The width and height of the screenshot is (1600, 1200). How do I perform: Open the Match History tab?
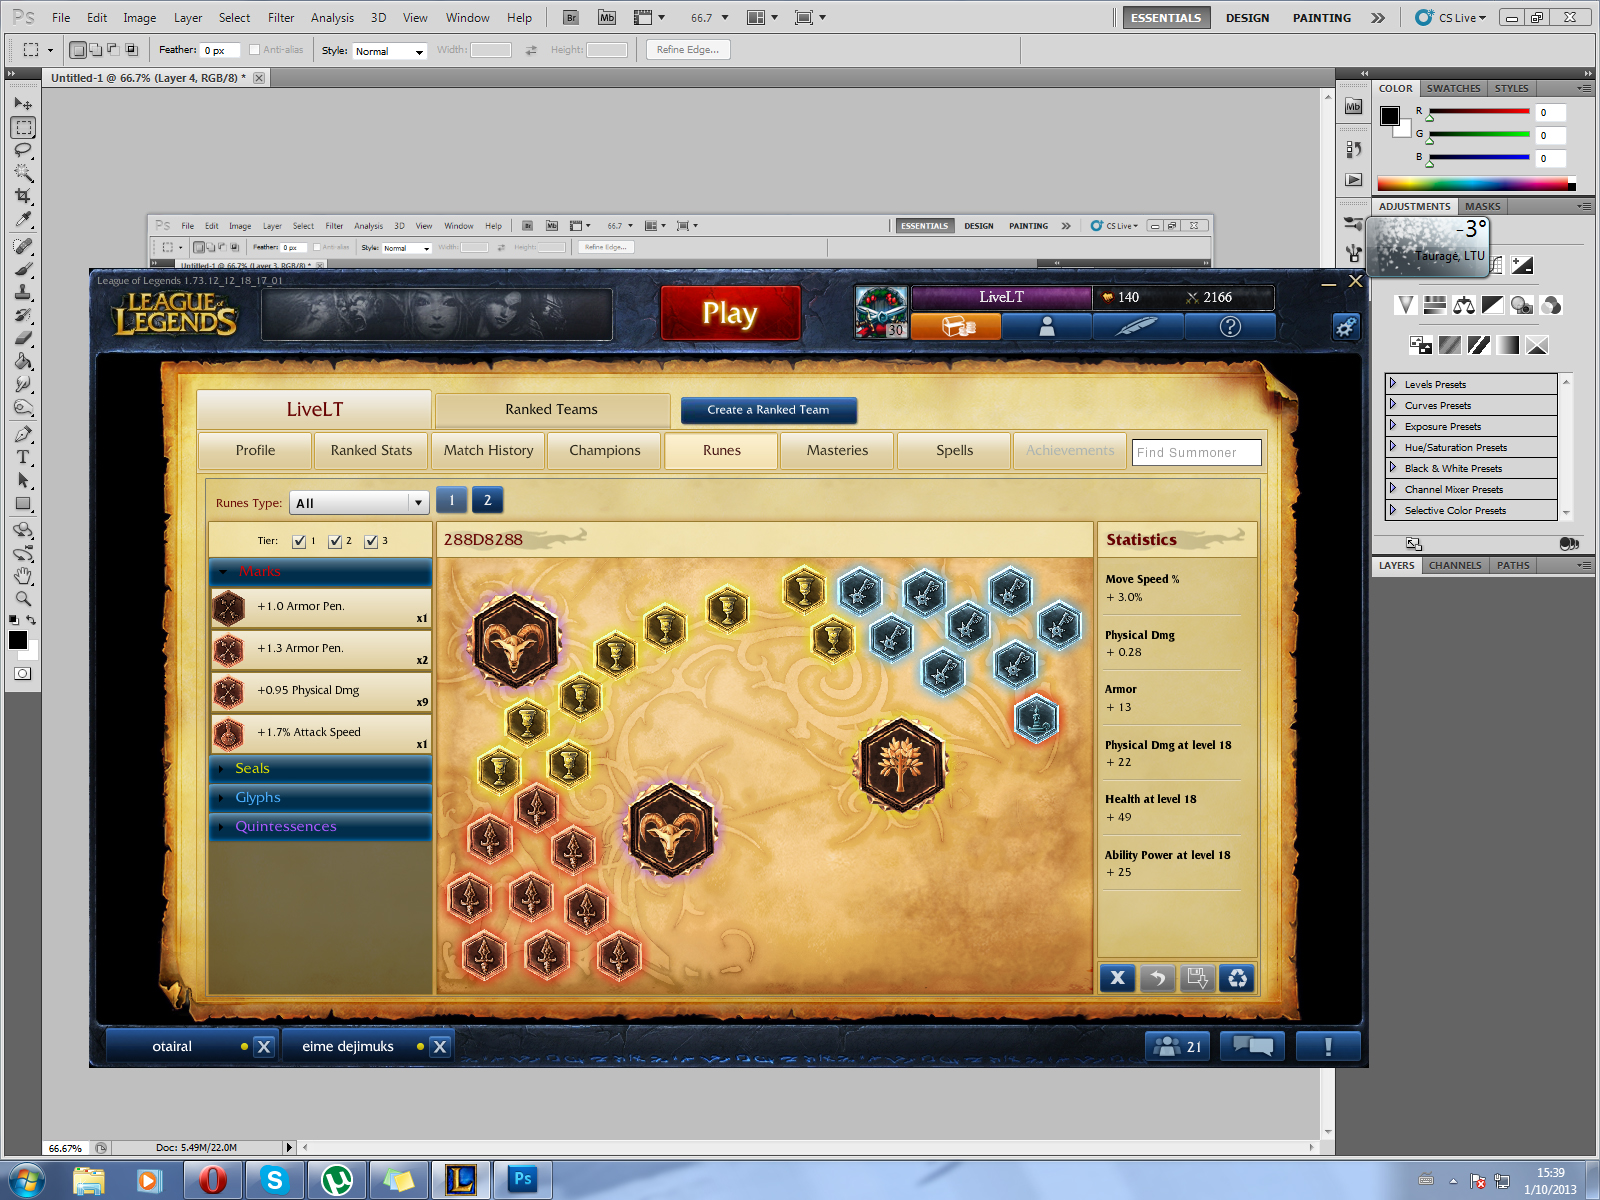click(x=489, y=450)
